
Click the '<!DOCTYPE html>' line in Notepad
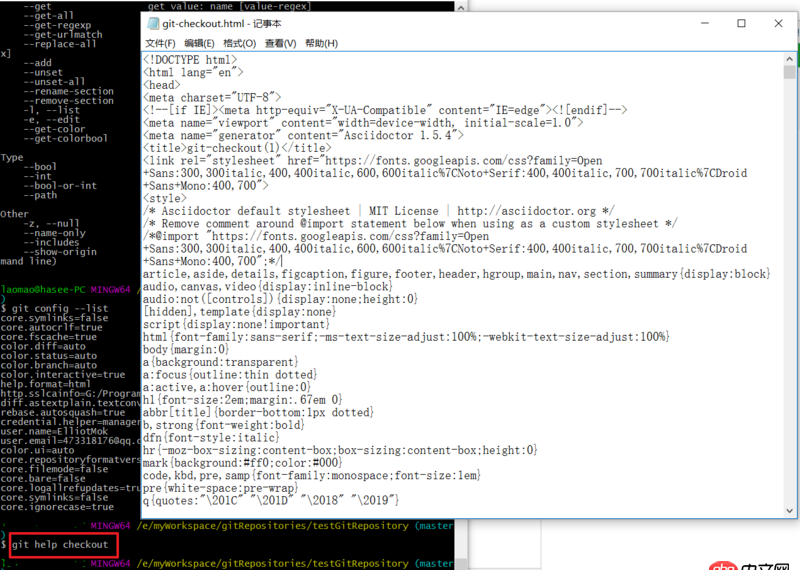190,60
